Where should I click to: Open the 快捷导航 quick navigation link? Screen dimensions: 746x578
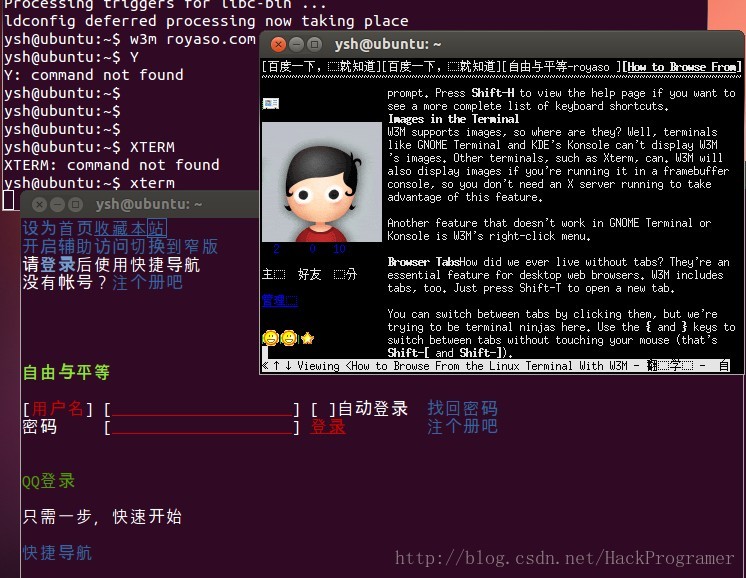pyautogui.click(x=57, y=553)
